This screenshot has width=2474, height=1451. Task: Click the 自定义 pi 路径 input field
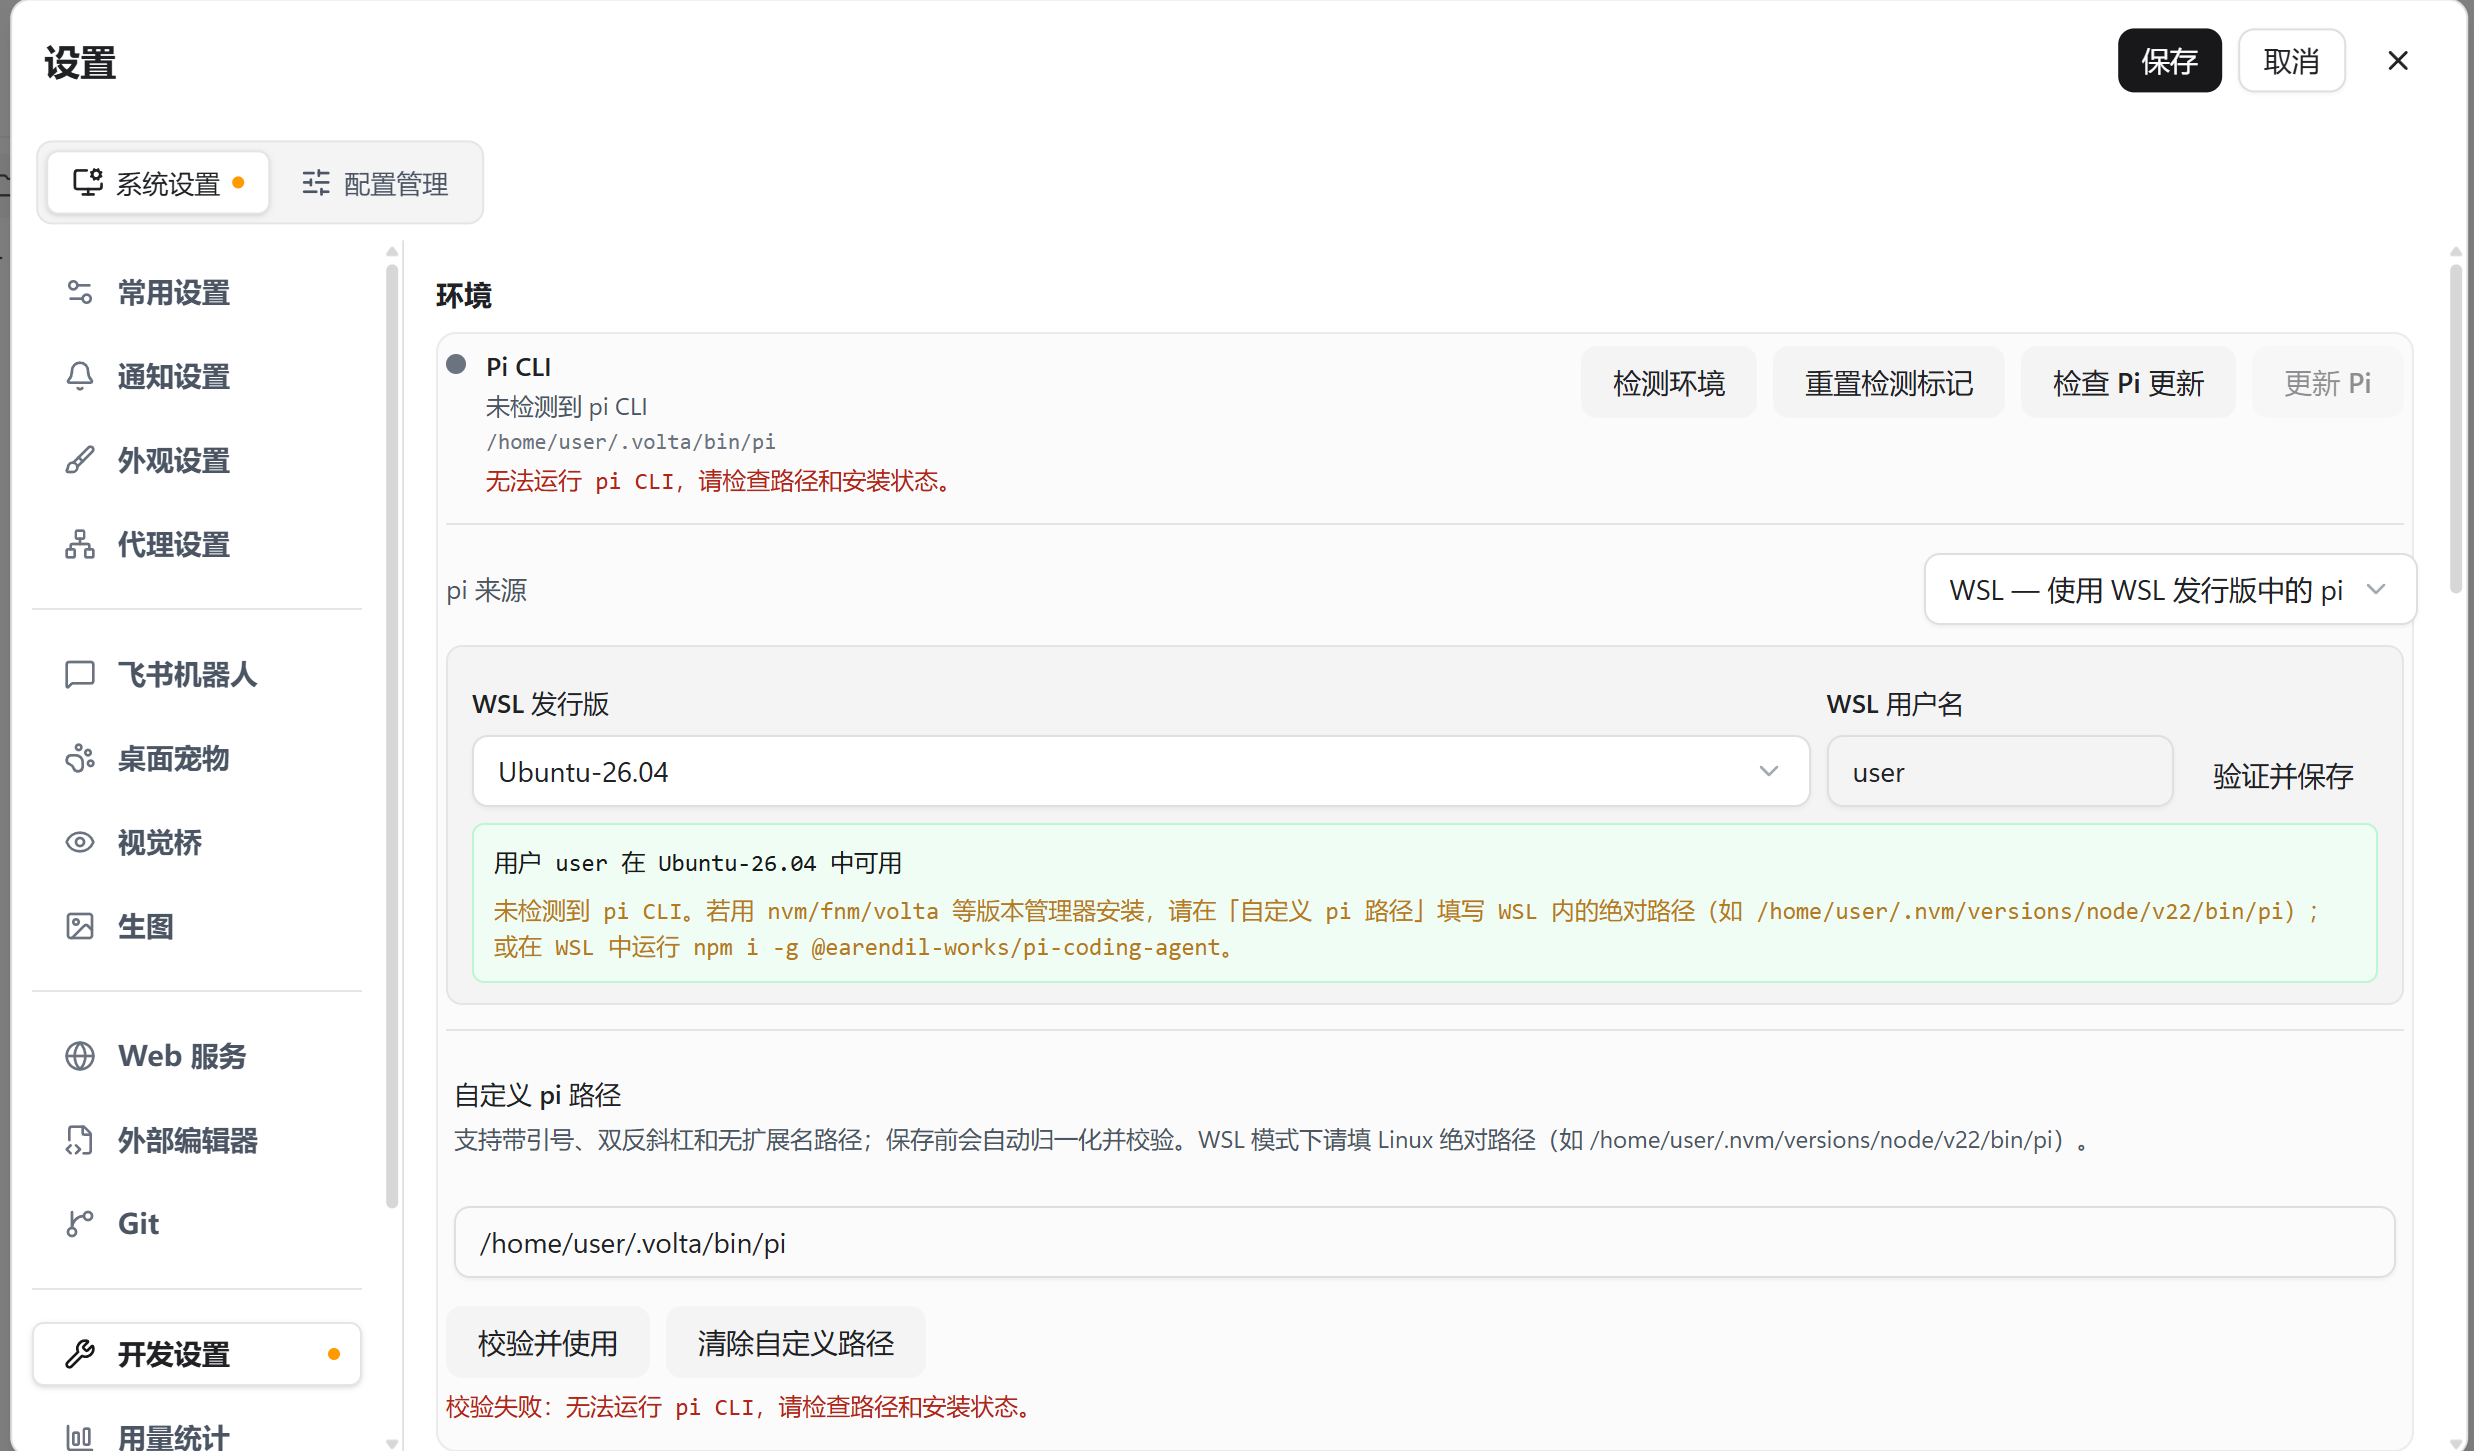pyautogui.click(x=1424, y=1243)
